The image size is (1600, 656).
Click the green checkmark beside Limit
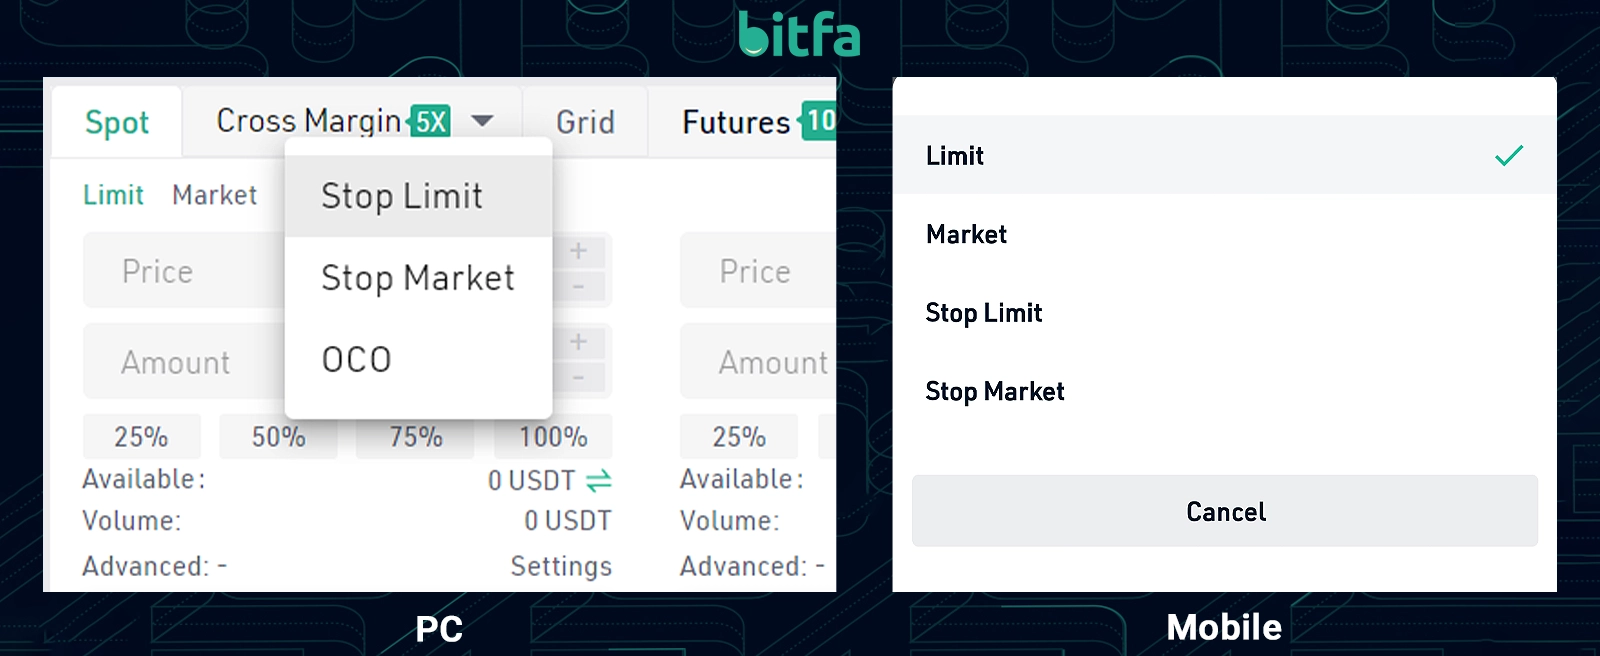coord(1509,155)
